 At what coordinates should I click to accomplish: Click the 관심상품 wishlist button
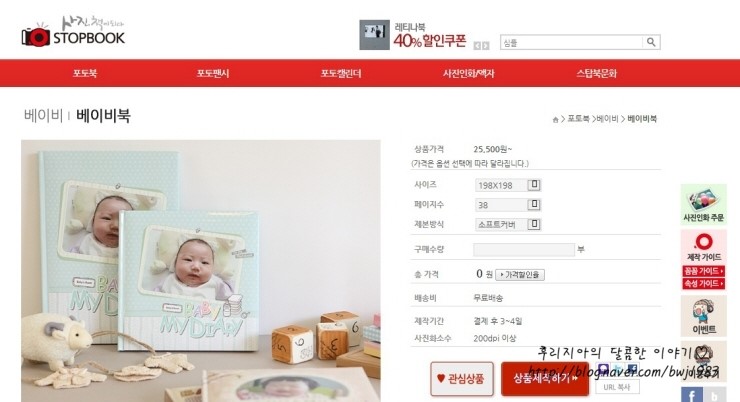pos(462,378)
